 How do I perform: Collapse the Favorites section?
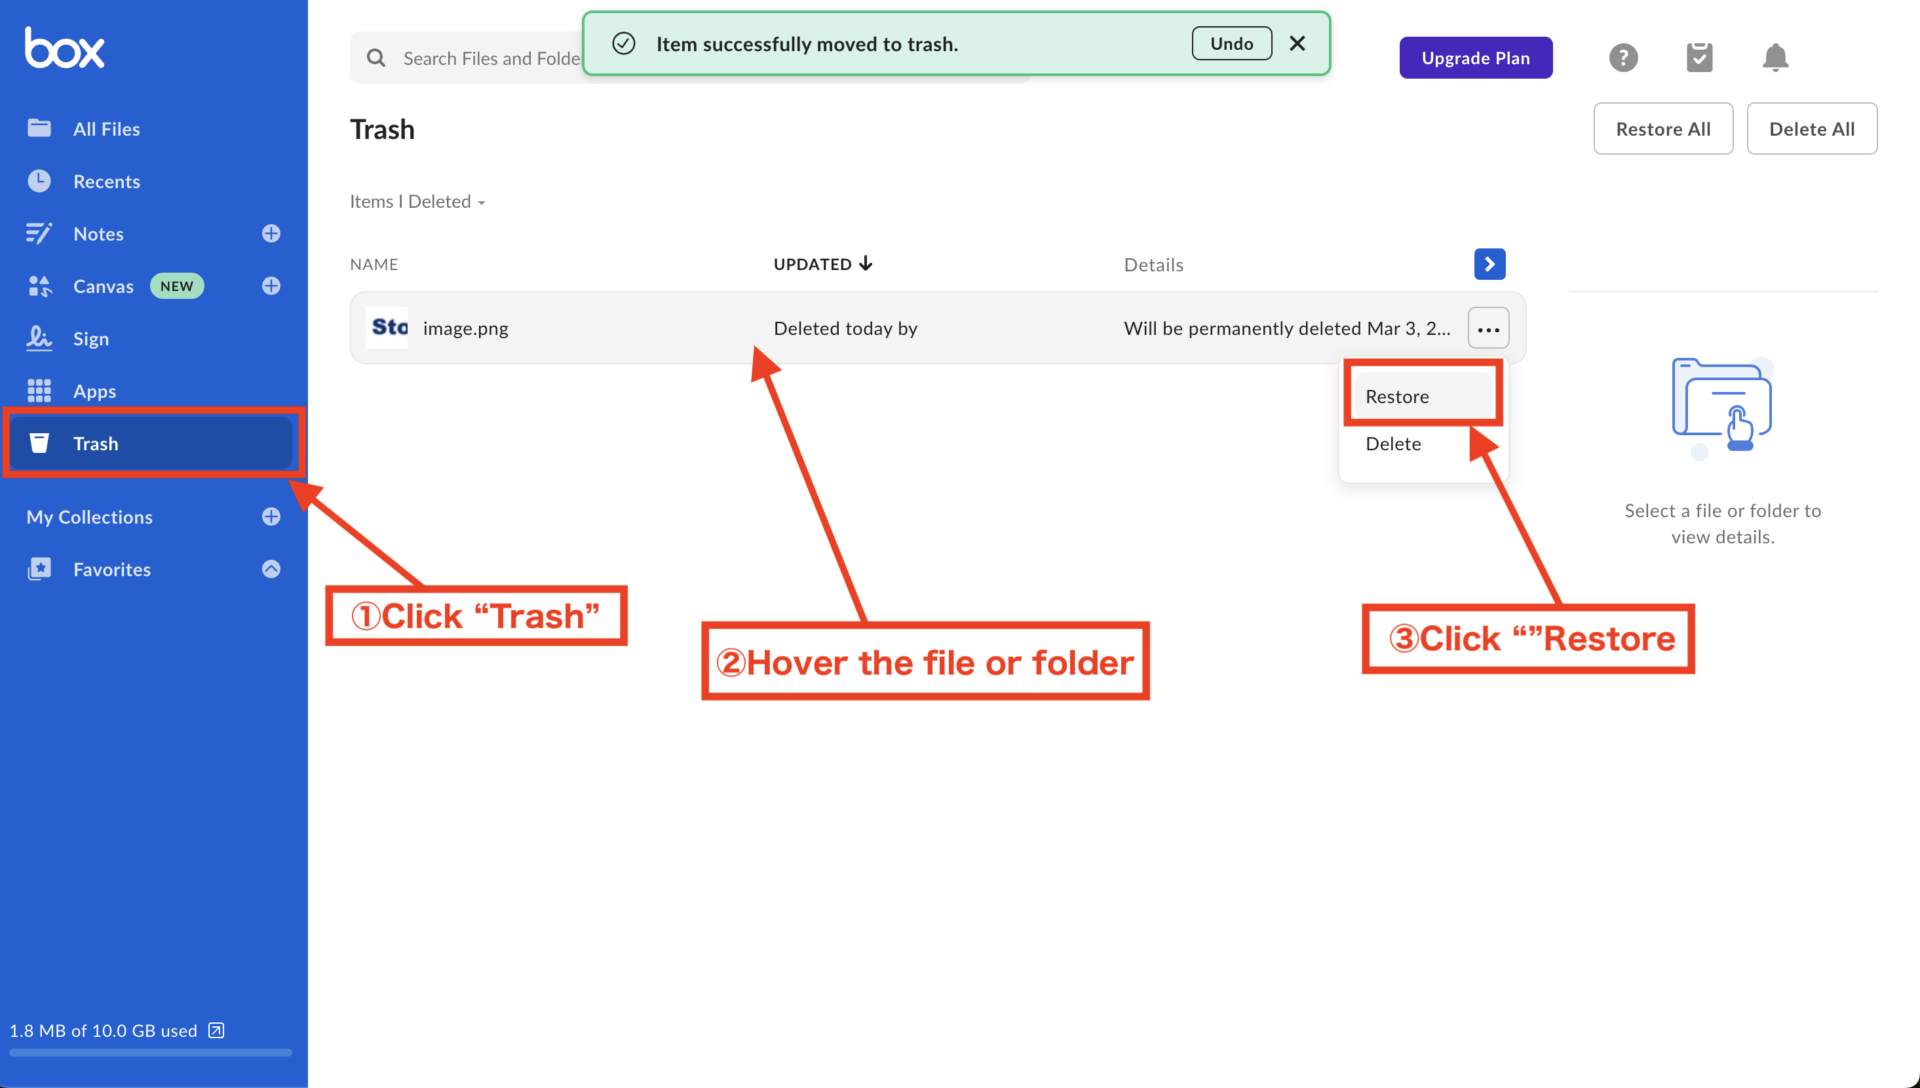click(271, 568)
